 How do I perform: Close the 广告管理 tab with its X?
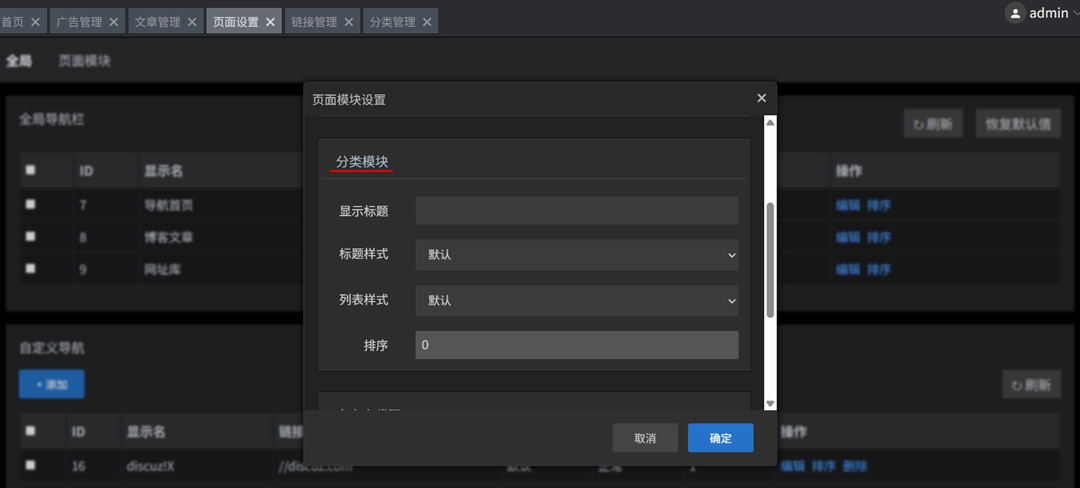[x=113, y=22]
